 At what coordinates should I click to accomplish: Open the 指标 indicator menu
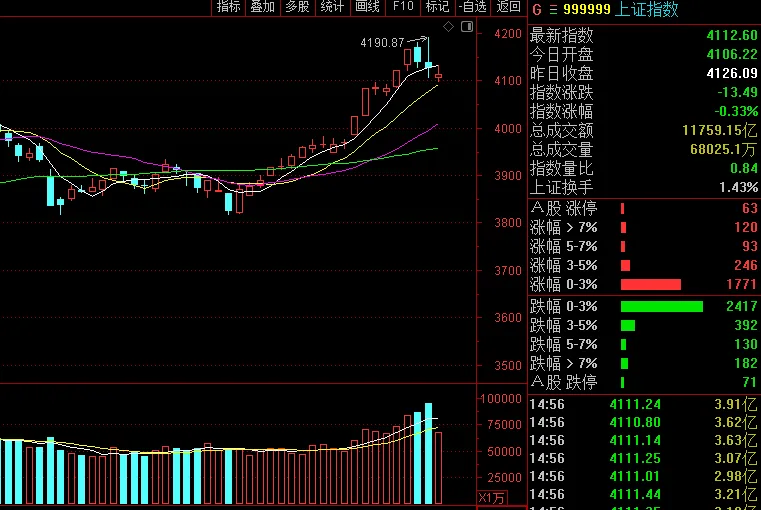(229, 7)
